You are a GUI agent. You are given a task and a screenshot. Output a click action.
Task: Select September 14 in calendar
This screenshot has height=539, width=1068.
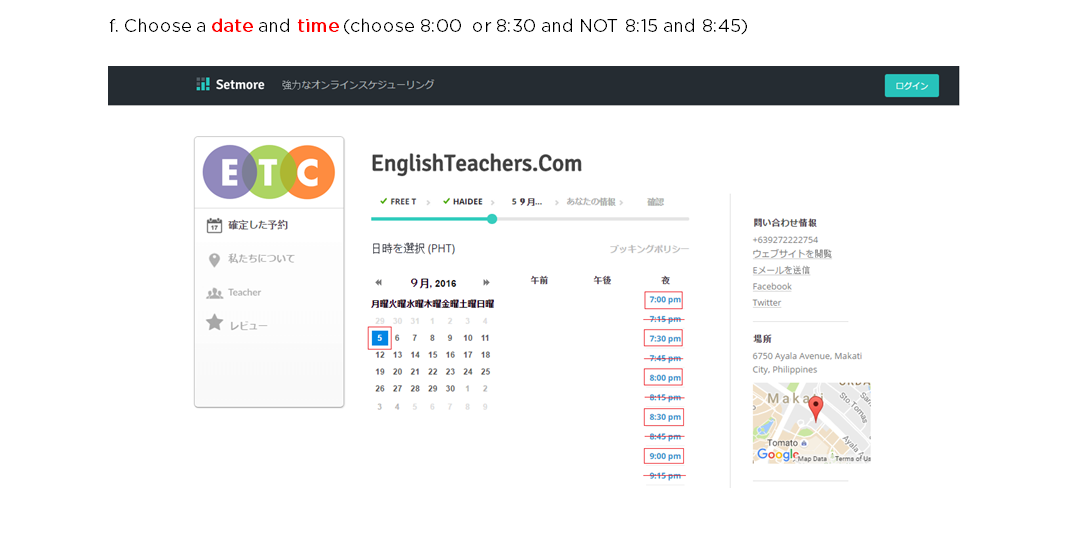point(415,355)
